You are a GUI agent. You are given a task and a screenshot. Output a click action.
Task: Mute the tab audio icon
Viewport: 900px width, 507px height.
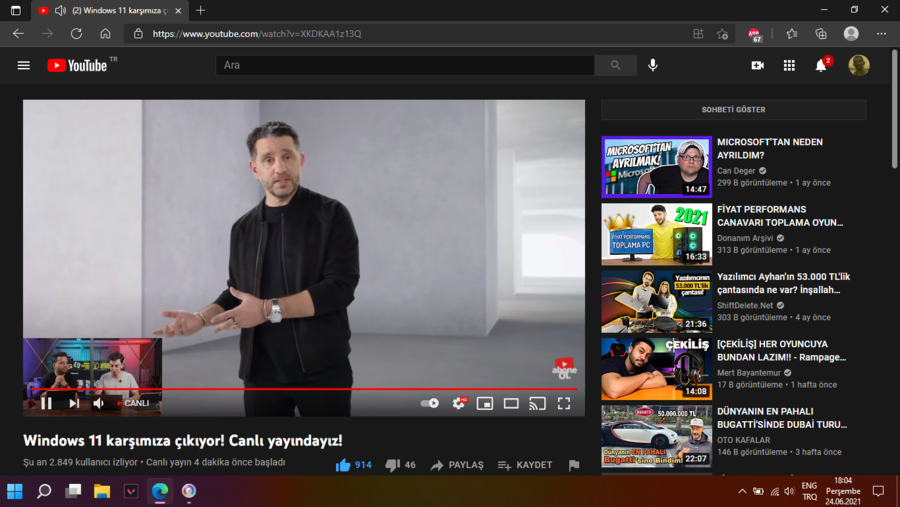click(x=60, y=10)
